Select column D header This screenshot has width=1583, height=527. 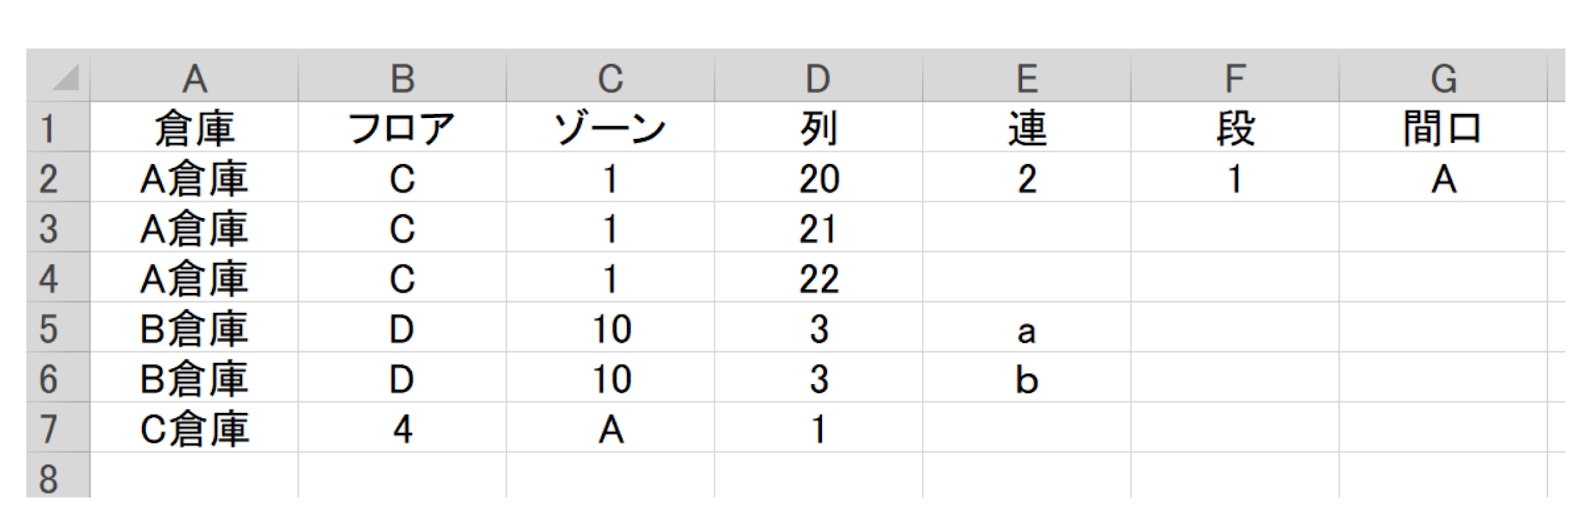click(818, 78)
